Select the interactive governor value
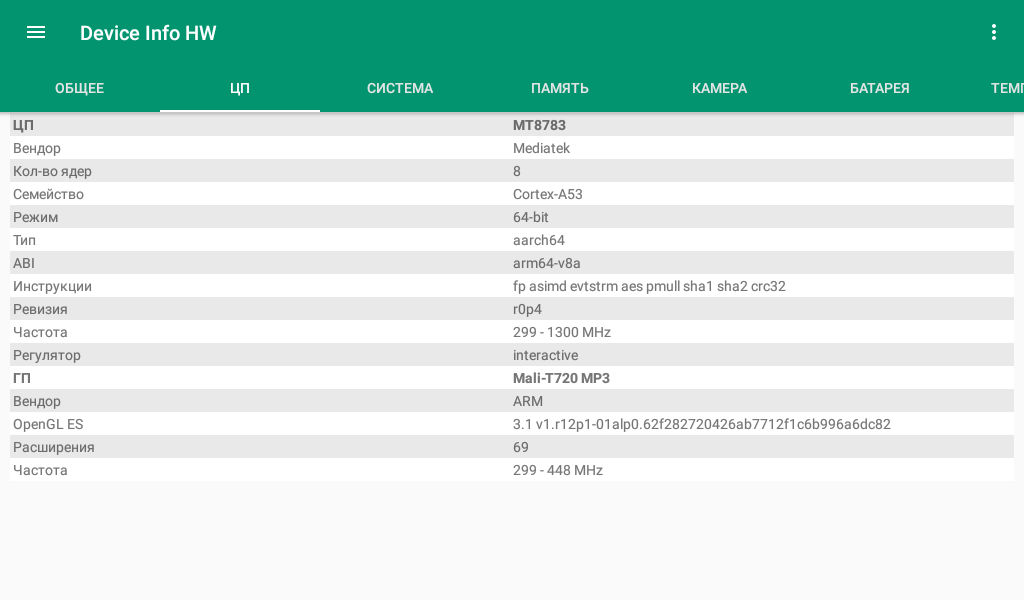The width and height of the screenshot is (1024, 600). coord(545,355)
